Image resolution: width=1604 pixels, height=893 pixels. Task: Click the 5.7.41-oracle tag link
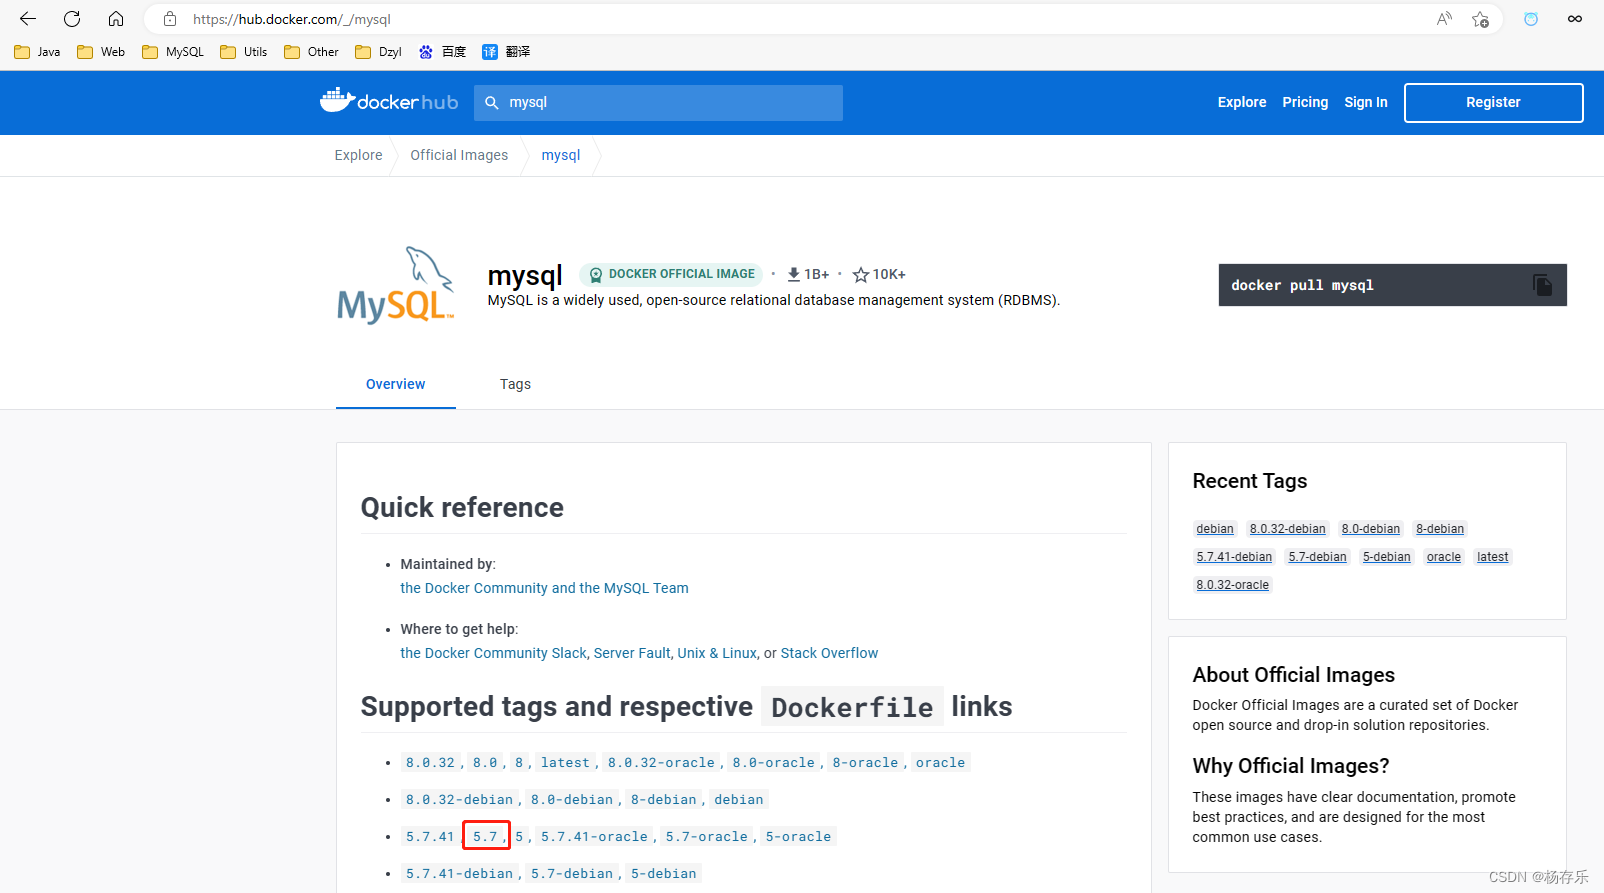click(x=594, y=836)
